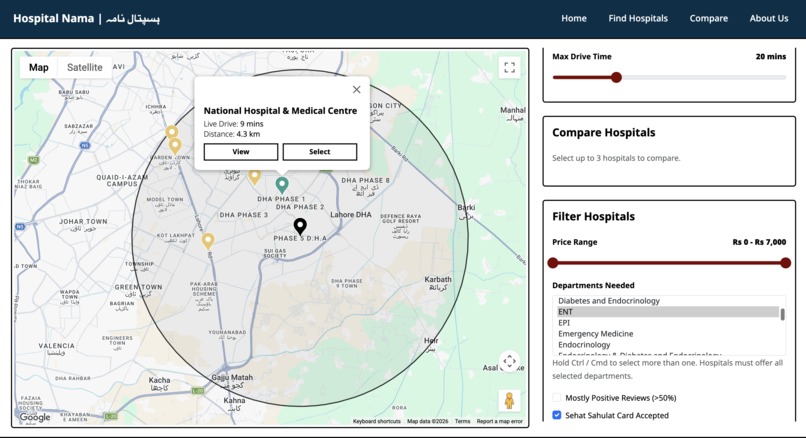Open the Compare page
The image size is (806, 438).
click(x=708, y=19)
